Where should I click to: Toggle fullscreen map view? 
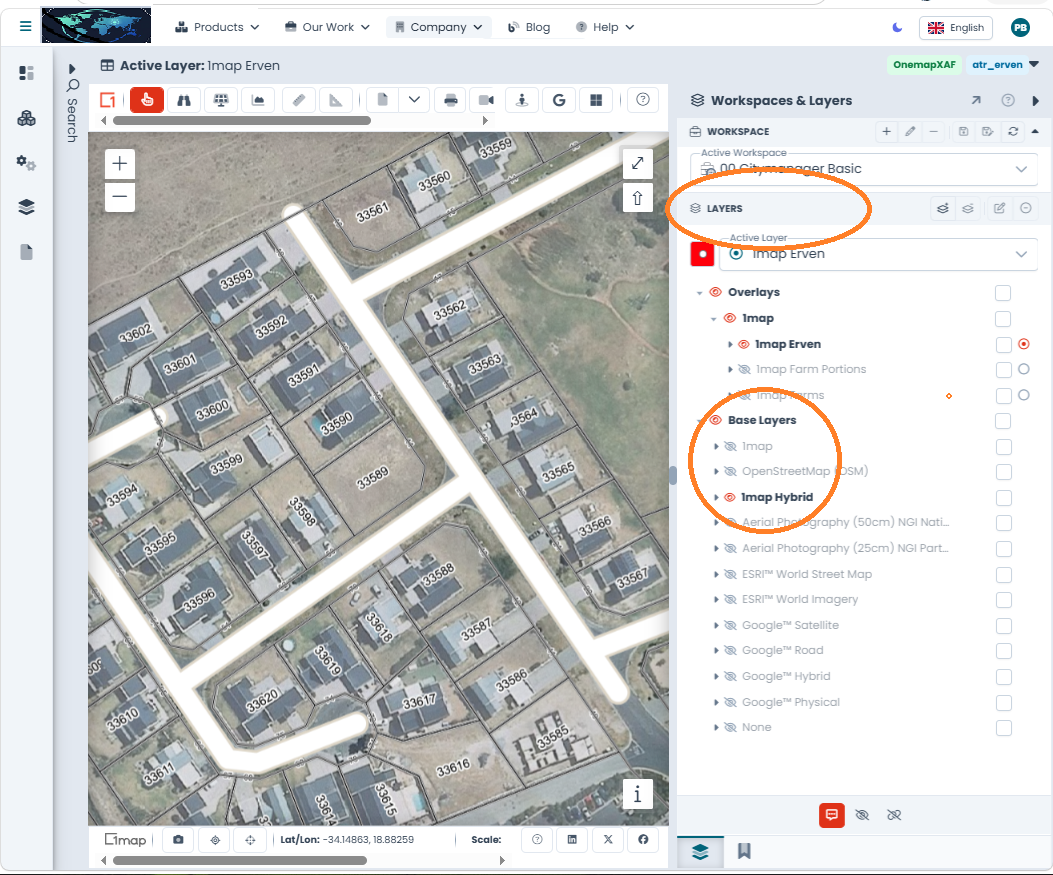tap(637, 163)
